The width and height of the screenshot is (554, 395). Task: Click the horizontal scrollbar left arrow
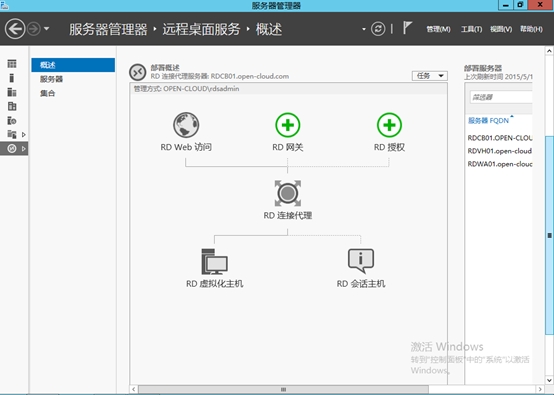coord(134,390)
